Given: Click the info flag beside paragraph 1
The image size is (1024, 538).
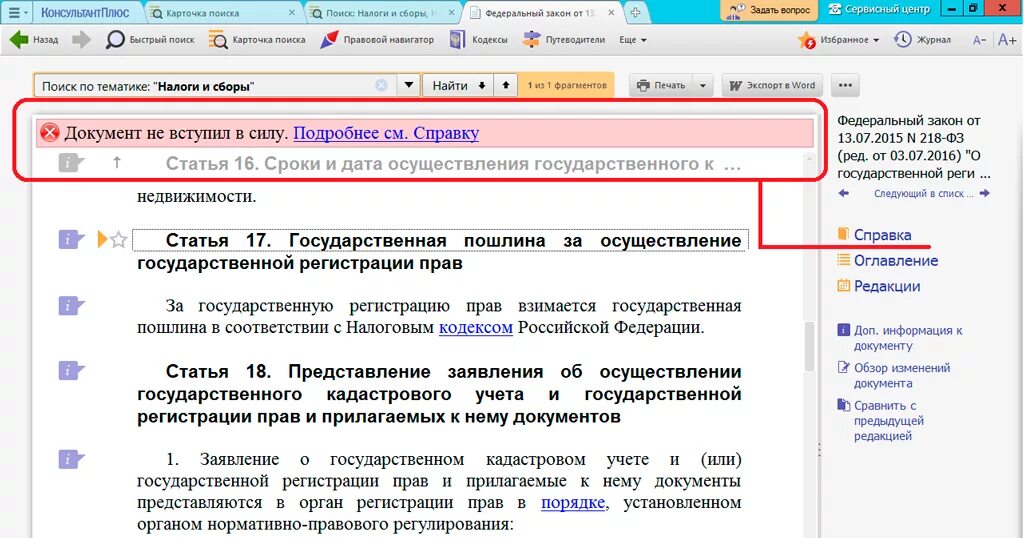Looking at the screenshot, I should [71, 459].
